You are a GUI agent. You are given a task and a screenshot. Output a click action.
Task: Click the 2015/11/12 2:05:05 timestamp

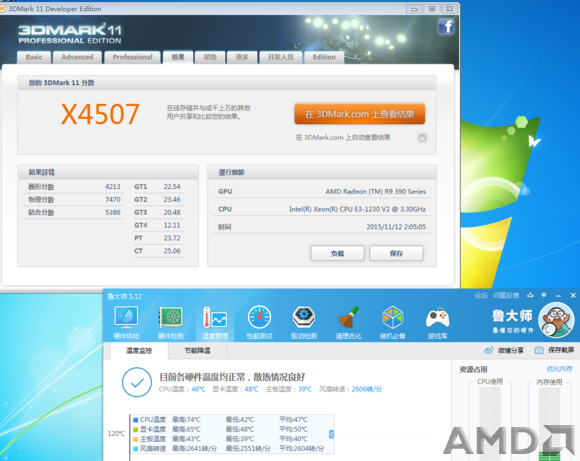(396, 227)
